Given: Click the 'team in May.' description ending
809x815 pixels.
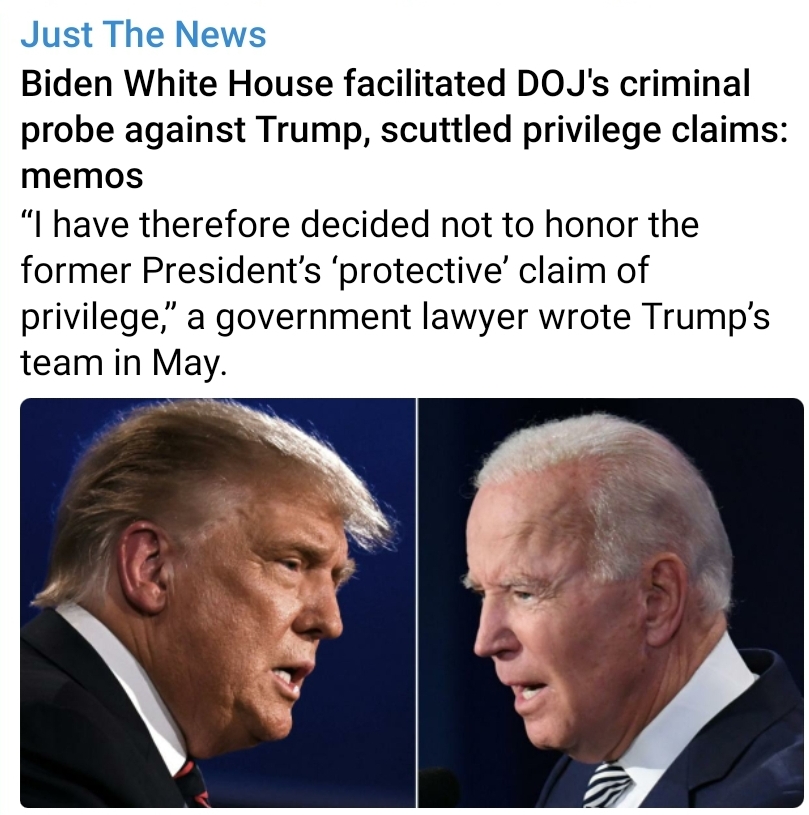Looking at the screenshot, I should 124,363.
